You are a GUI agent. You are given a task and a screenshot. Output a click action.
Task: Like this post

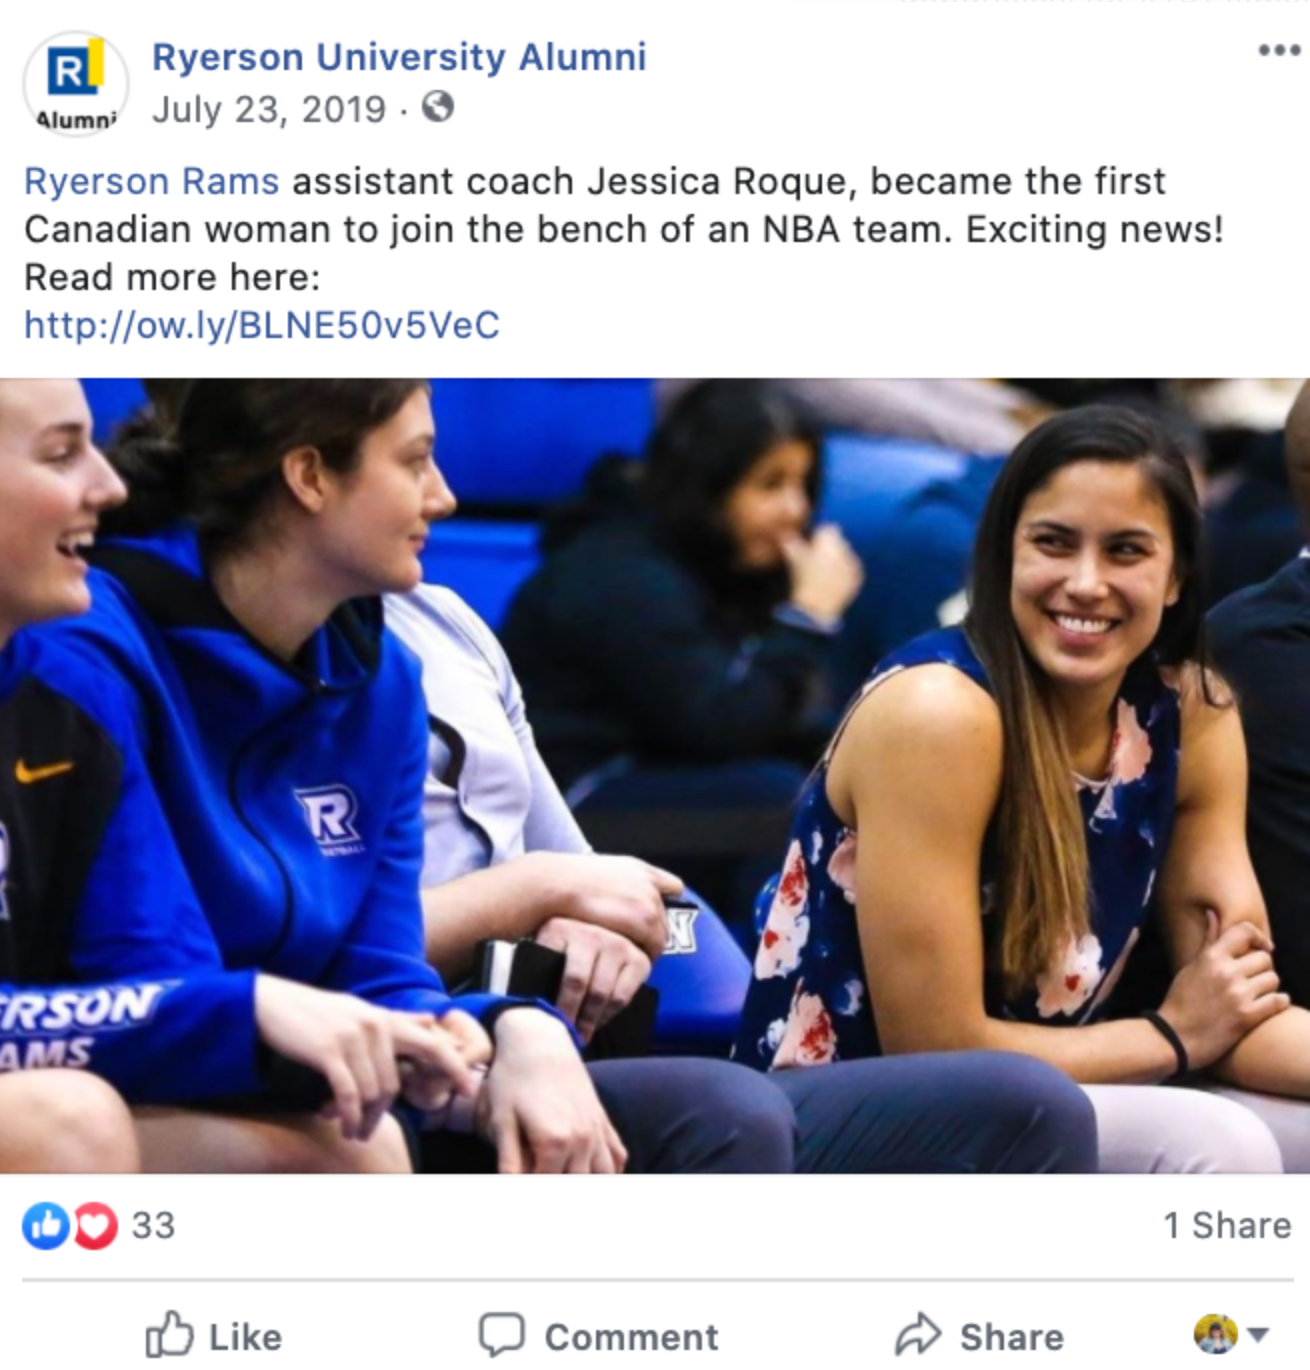click(214, 1336)
